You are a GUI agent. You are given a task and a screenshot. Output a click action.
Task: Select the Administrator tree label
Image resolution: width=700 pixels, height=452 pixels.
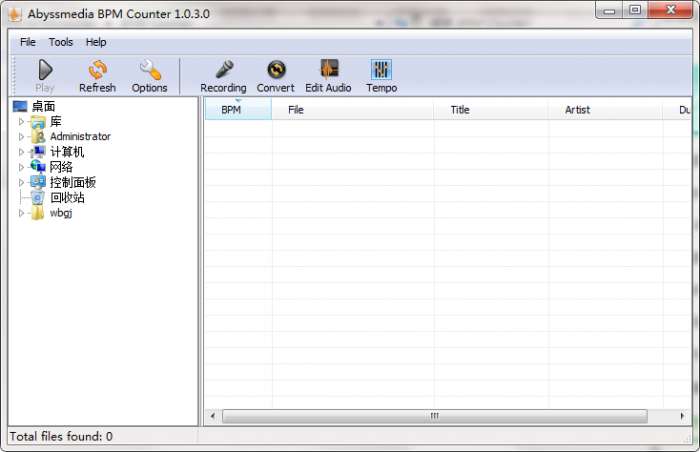80,137
